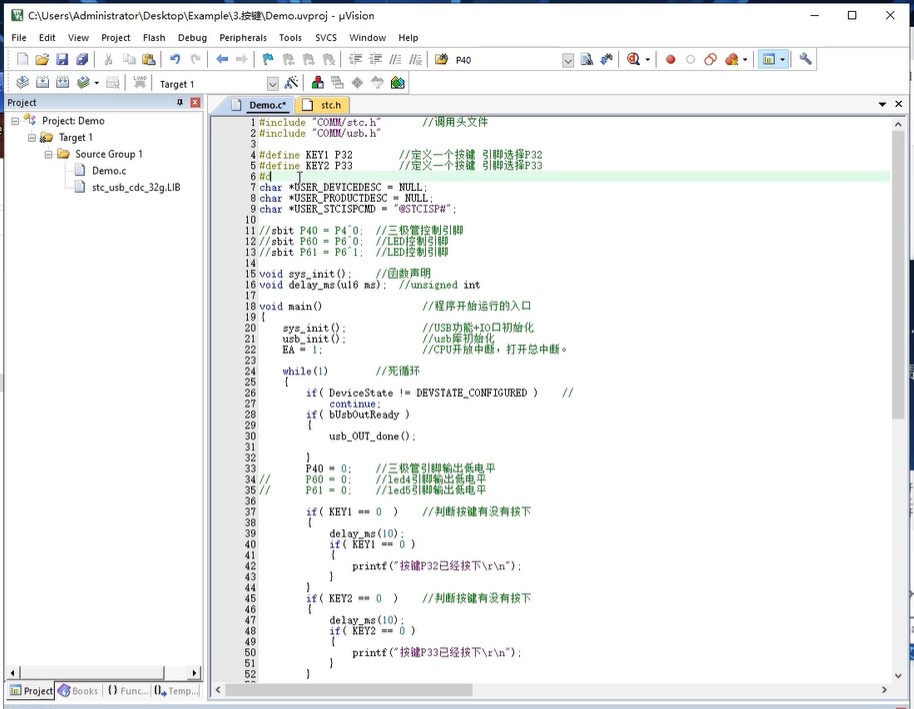Click the Enable/Disable Breakpoint circle icon
914x709 pixels.
691,59
